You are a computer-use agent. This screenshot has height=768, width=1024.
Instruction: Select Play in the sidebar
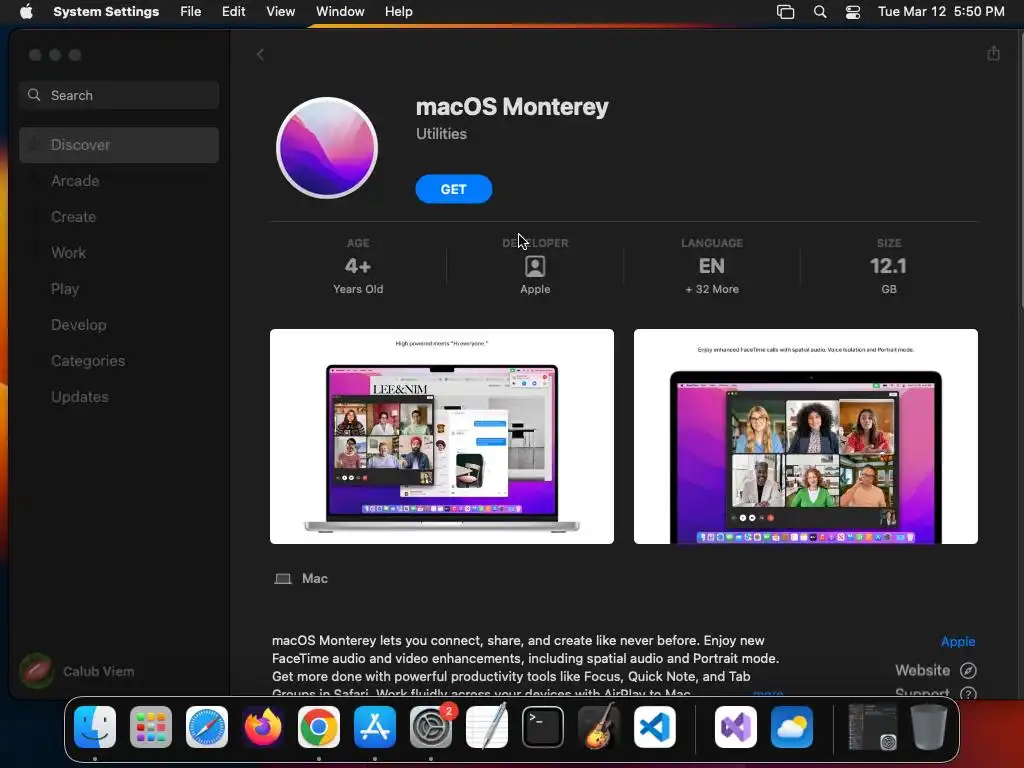pyautogui.click(x=119, y=289)
